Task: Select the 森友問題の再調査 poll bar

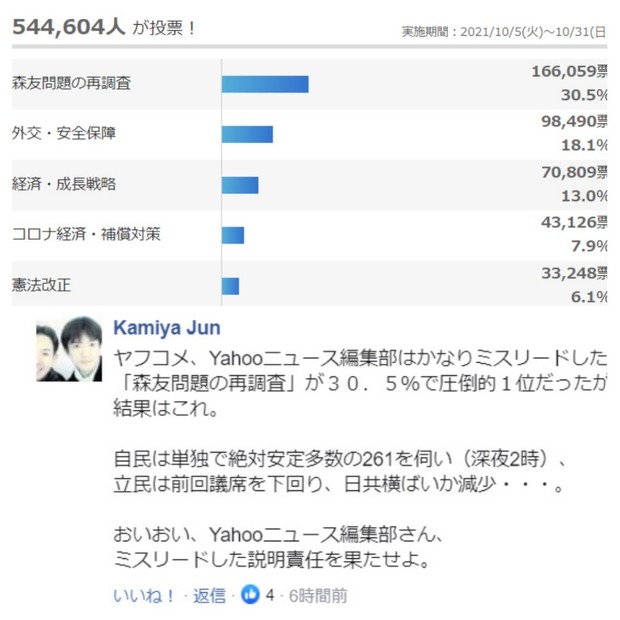Action: pos(265,84)
